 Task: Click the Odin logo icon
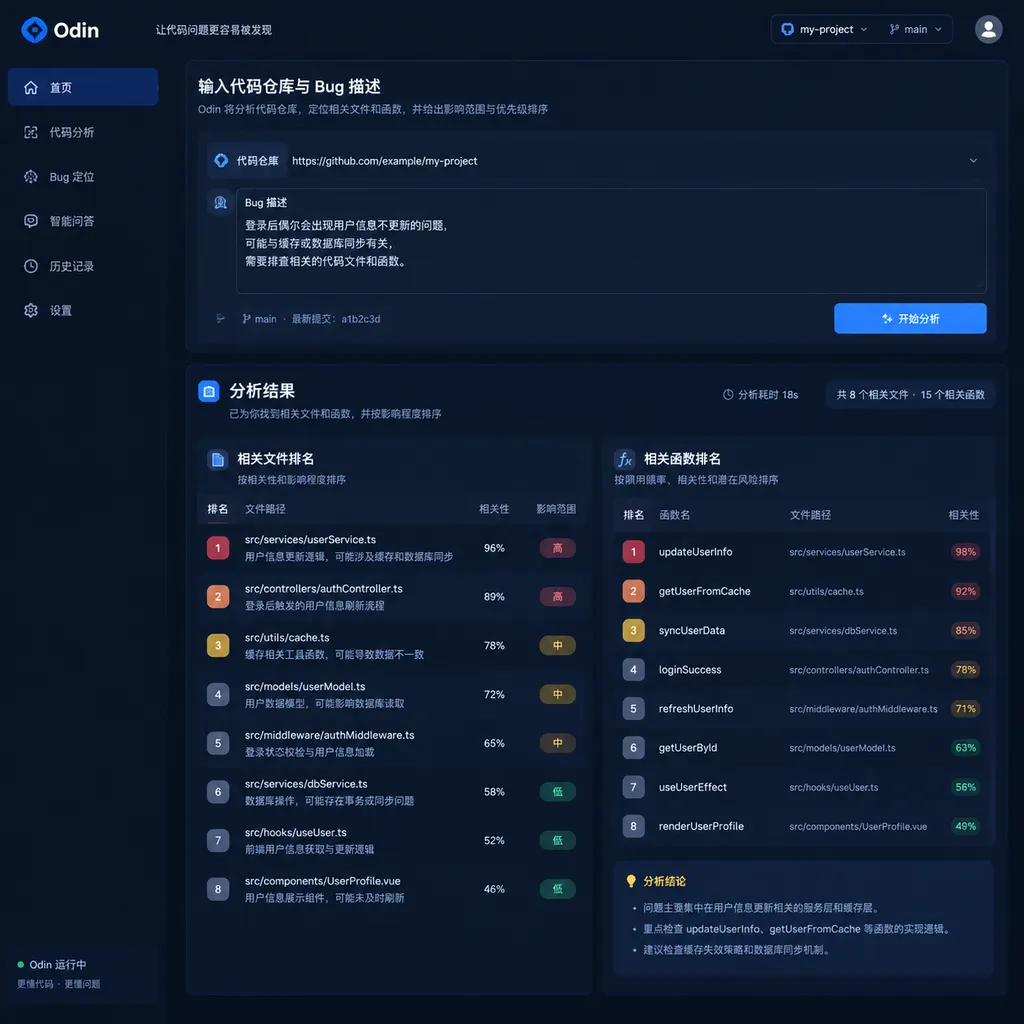click(x=34, y=30)
